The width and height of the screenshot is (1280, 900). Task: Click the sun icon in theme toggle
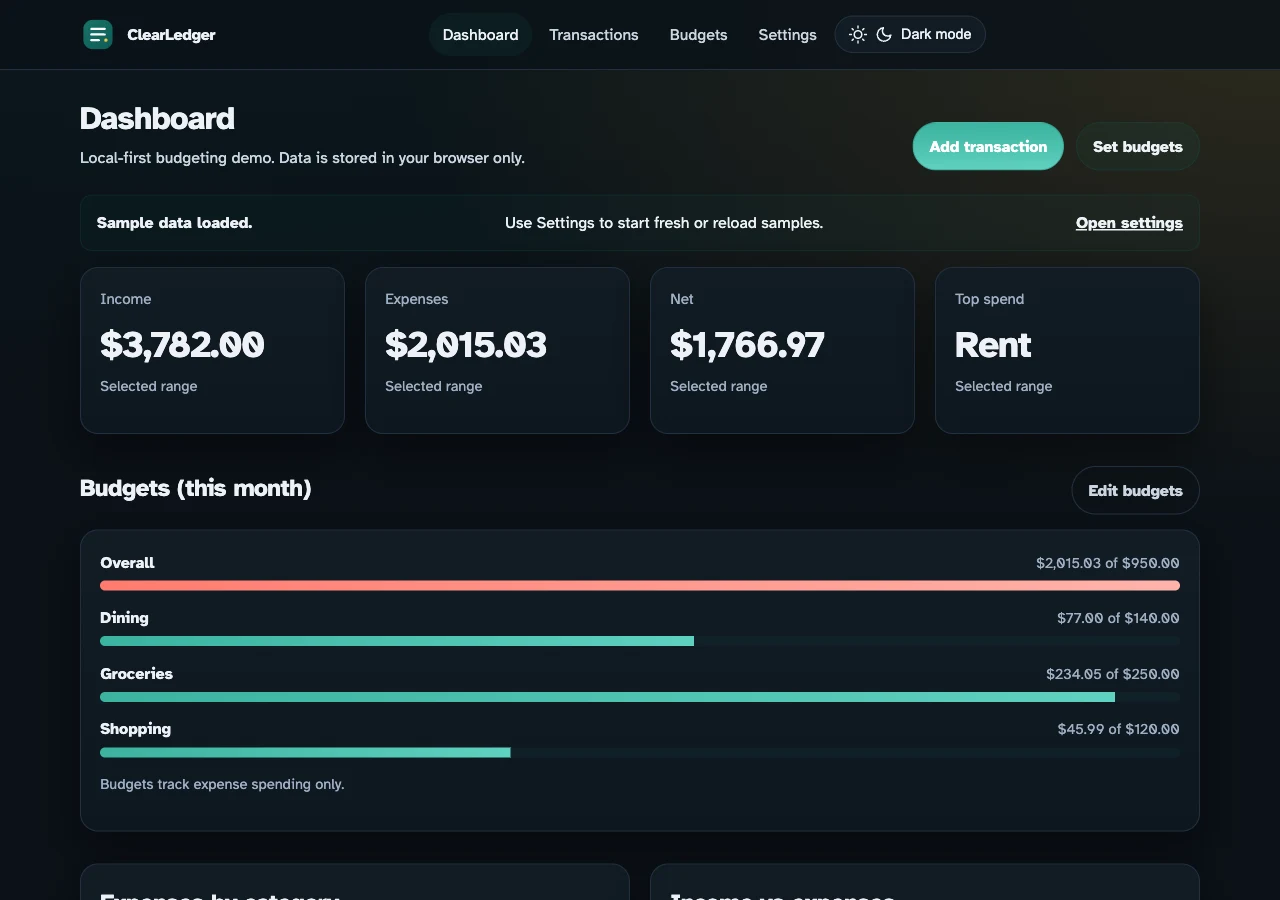click(858, 35)
